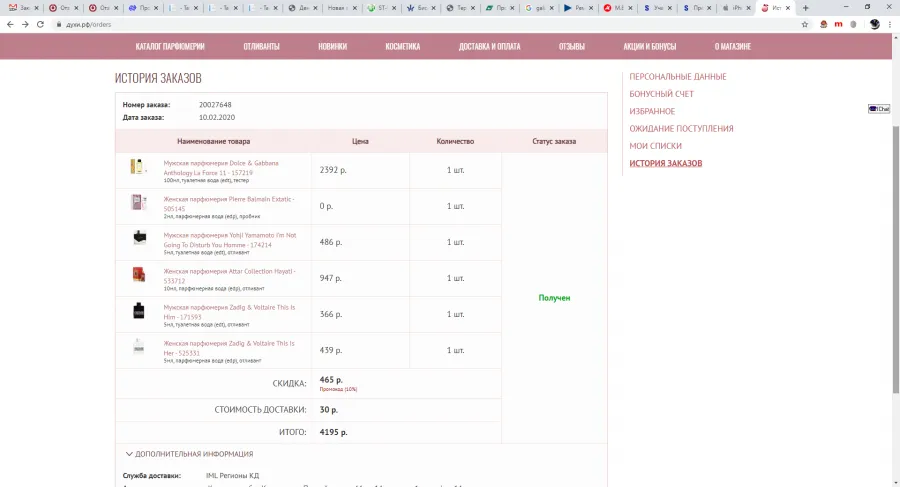Open Zadig & Voltaire This Is Her link
This screenshot has width=900, height=487.
(x=229, y=348)
